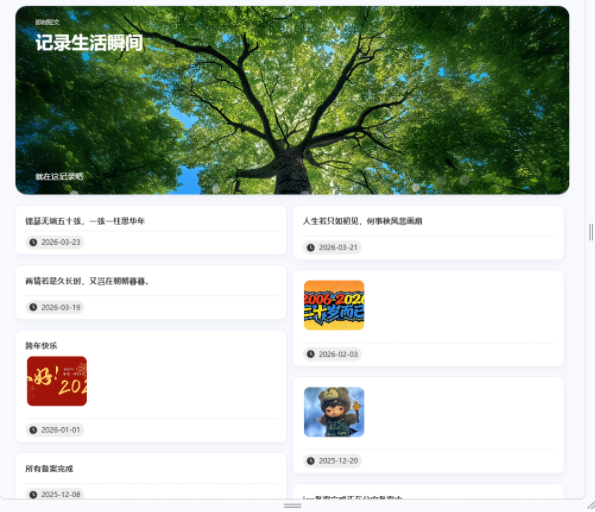
Task: Click the clock icon beside 2026-03-23
Action: pyautogui.click(x=33, y=242)
